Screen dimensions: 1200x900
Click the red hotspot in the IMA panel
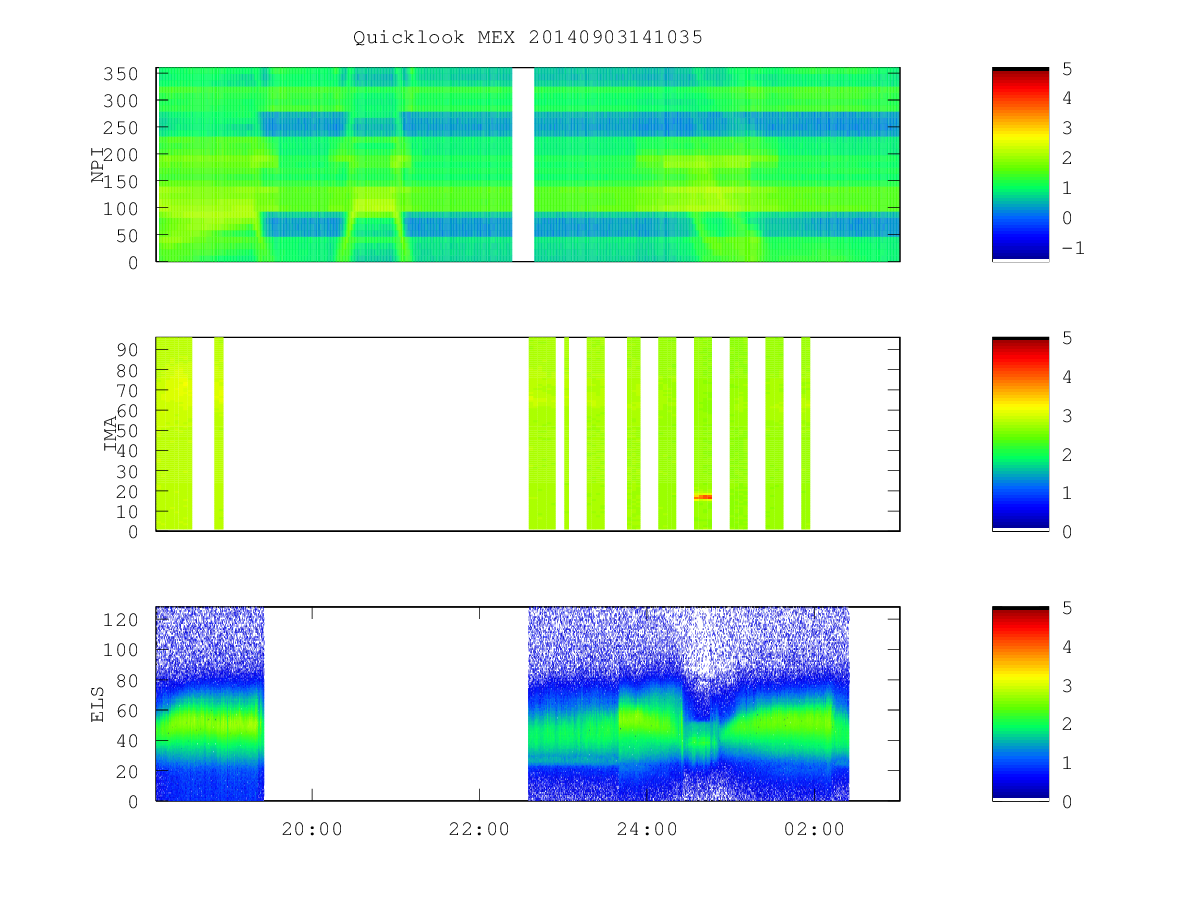coord(703,496)
